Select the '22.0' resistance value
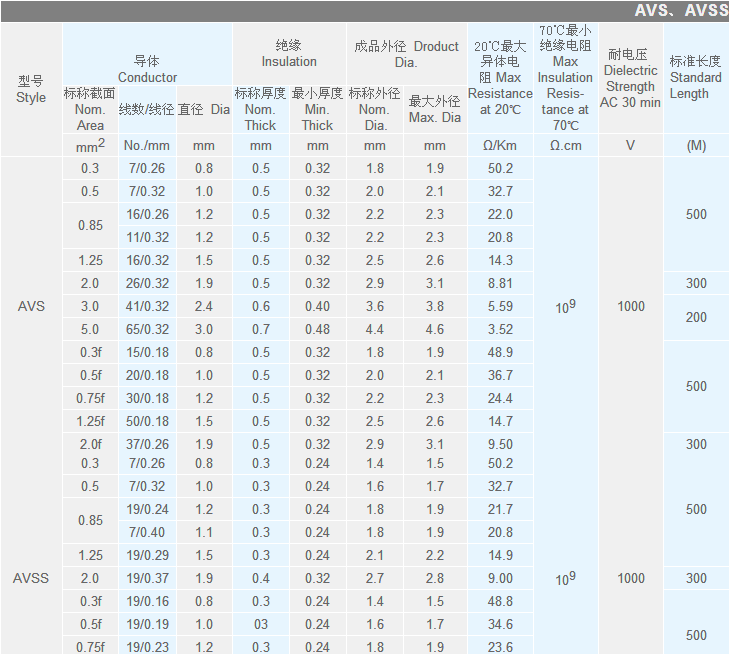This screenshot has height=654, width=730. click(500, 215)
